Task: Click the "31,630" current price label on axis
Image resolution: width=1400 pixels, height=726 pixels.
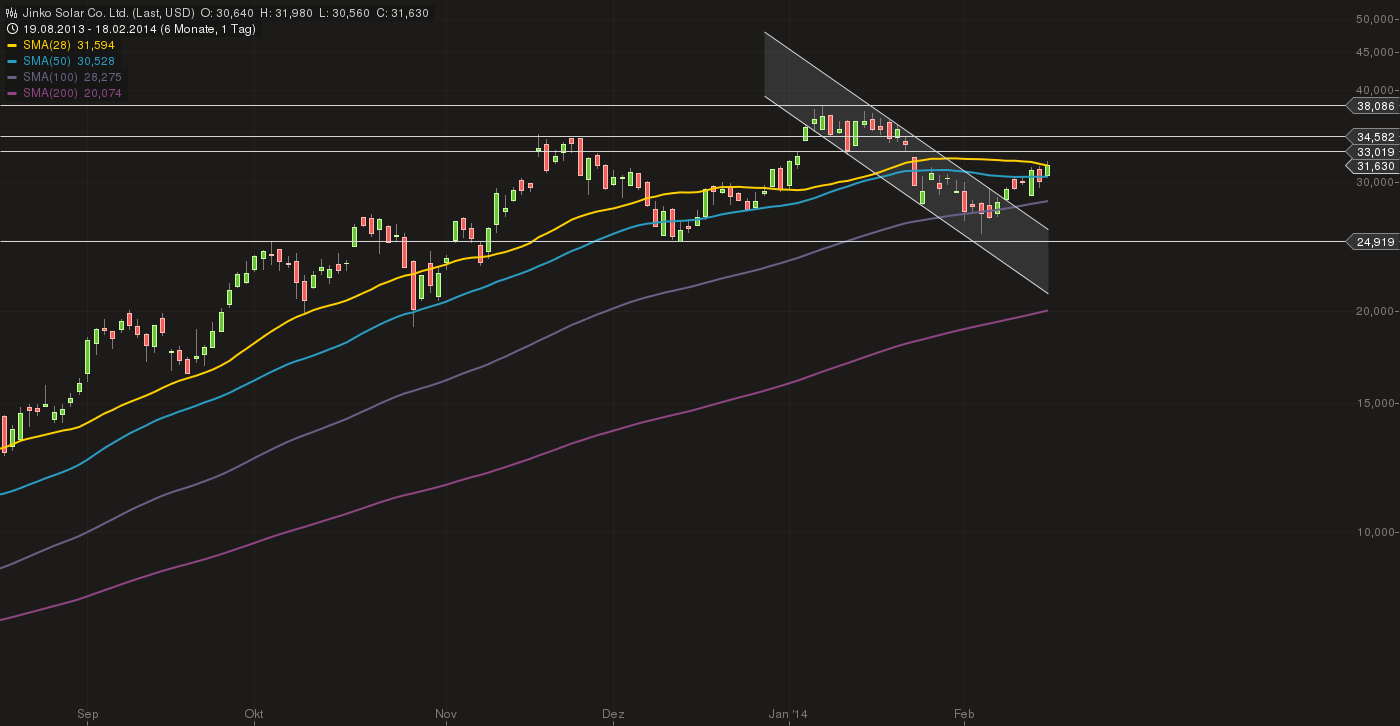Action: tap(1375, 165)
